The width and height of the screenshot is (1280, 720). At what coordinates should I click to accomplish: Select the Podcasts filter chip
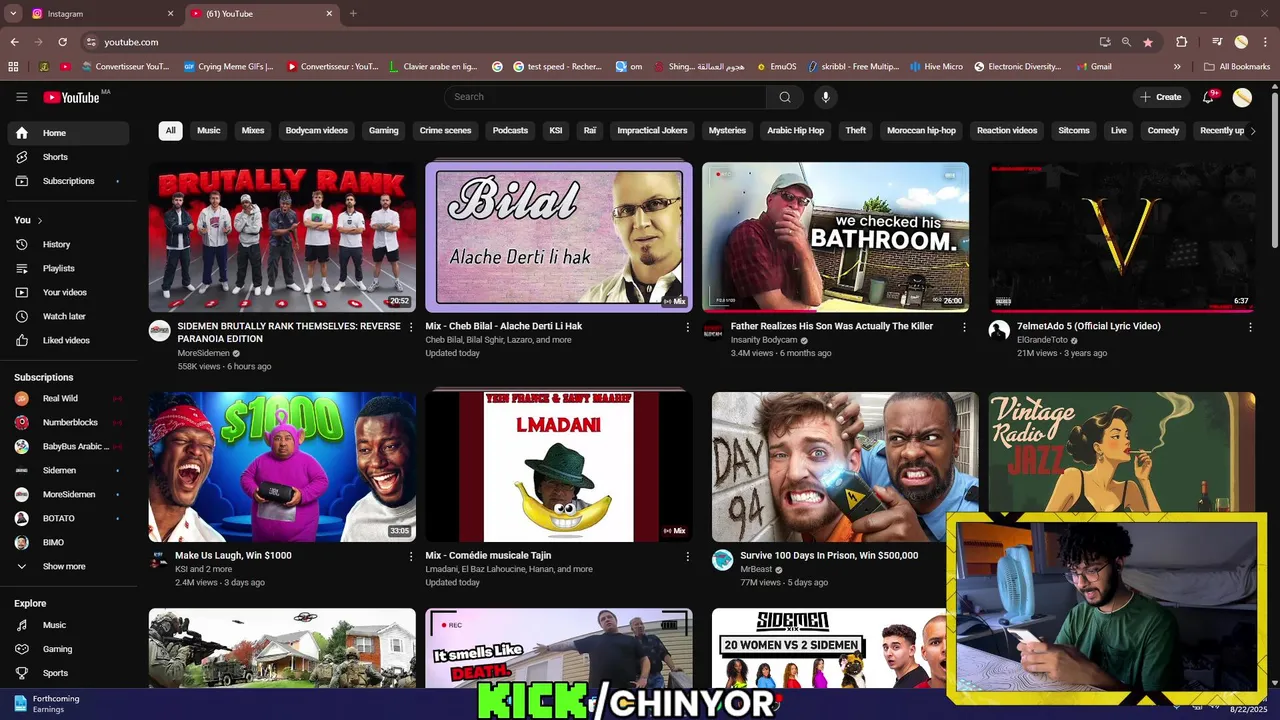coord(510,131)
